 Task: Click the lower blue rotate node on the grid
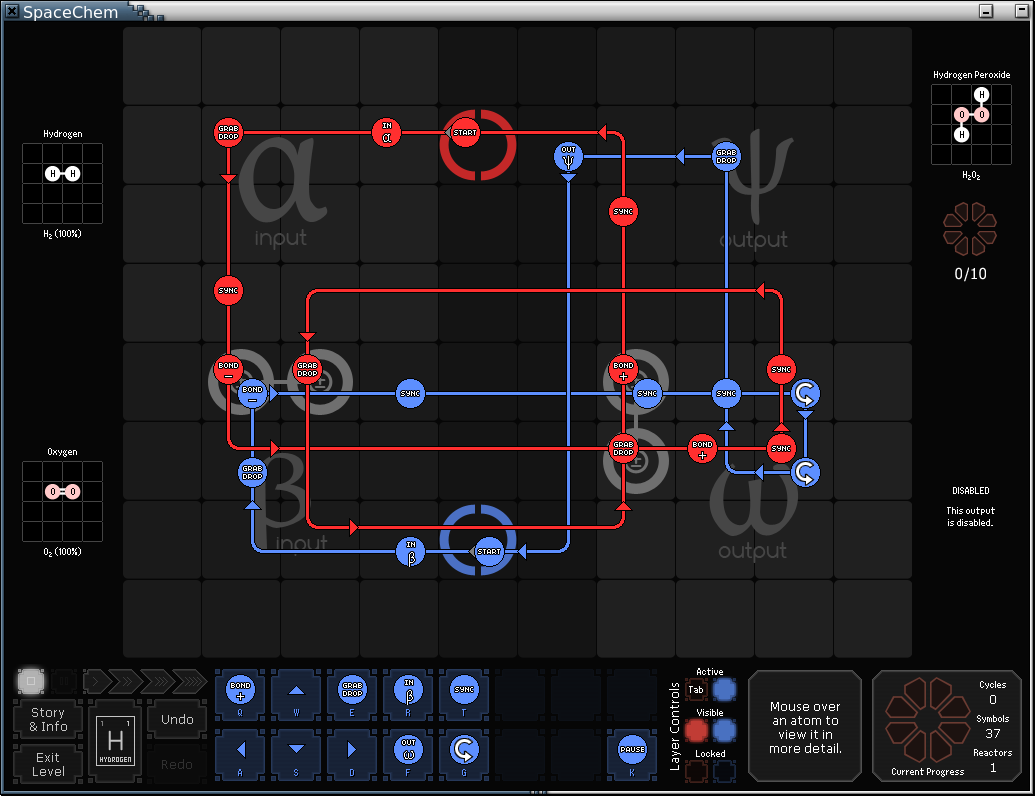click(x=805, y=473)
